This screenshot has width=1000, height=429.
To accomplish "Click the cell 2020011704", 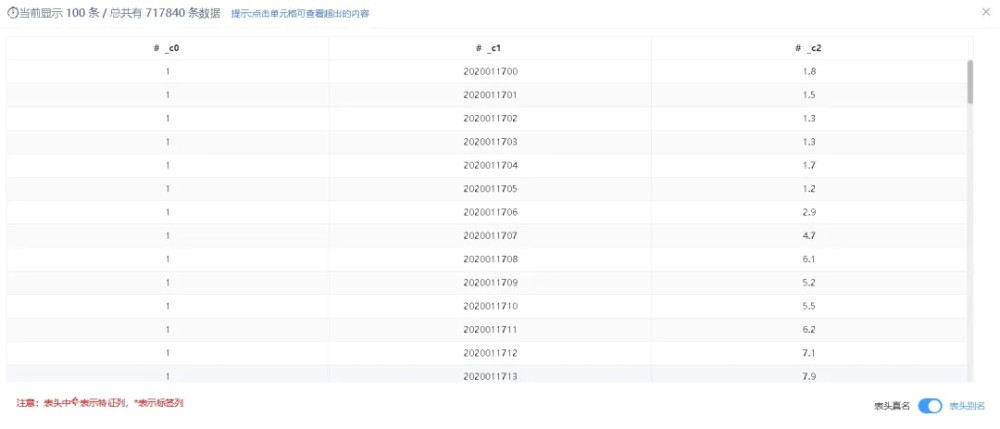I will [x=490, y=166].
